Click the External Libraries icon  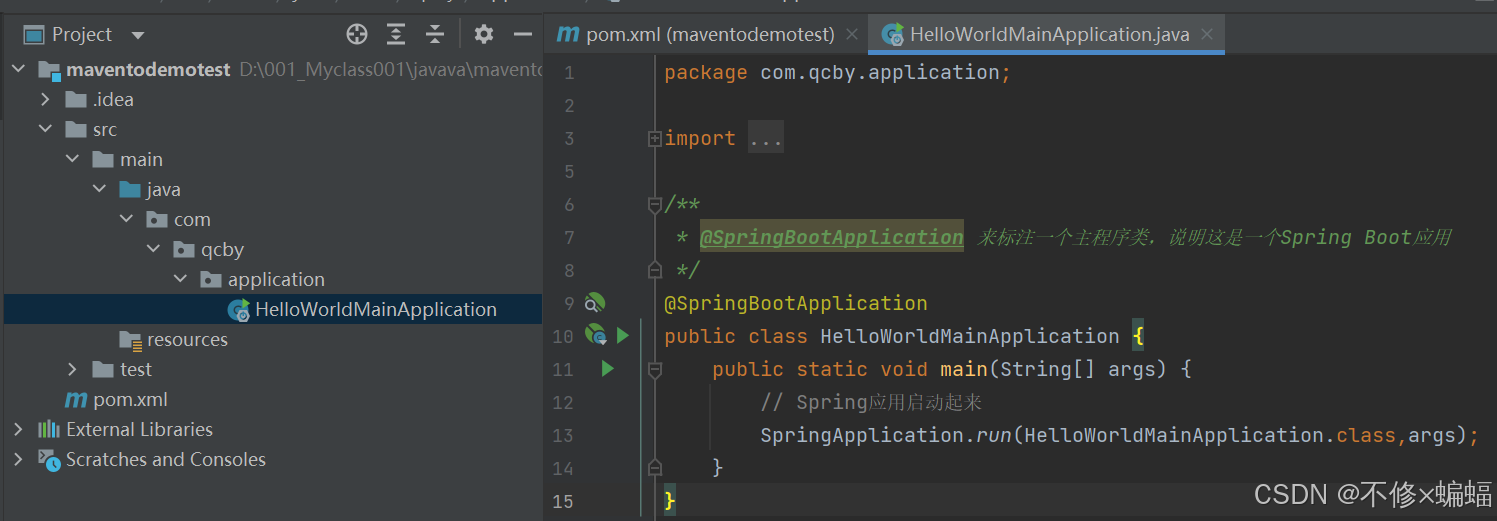pyautogui.click(x=49, y=430)
